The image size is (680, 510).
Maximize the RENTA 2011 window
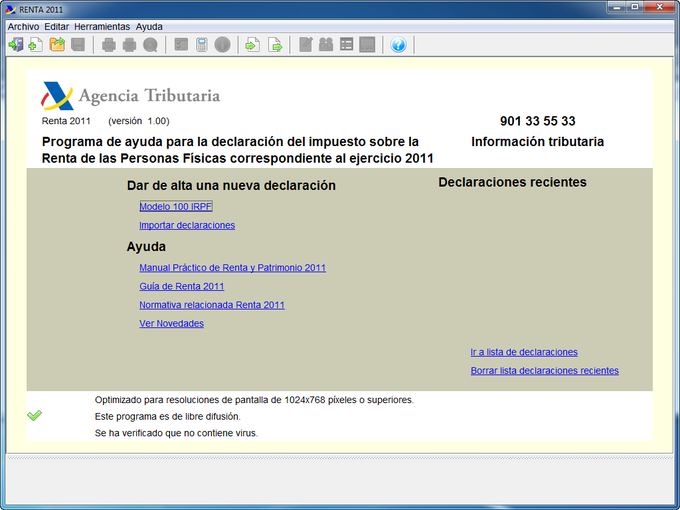click(x=634, y=7)
